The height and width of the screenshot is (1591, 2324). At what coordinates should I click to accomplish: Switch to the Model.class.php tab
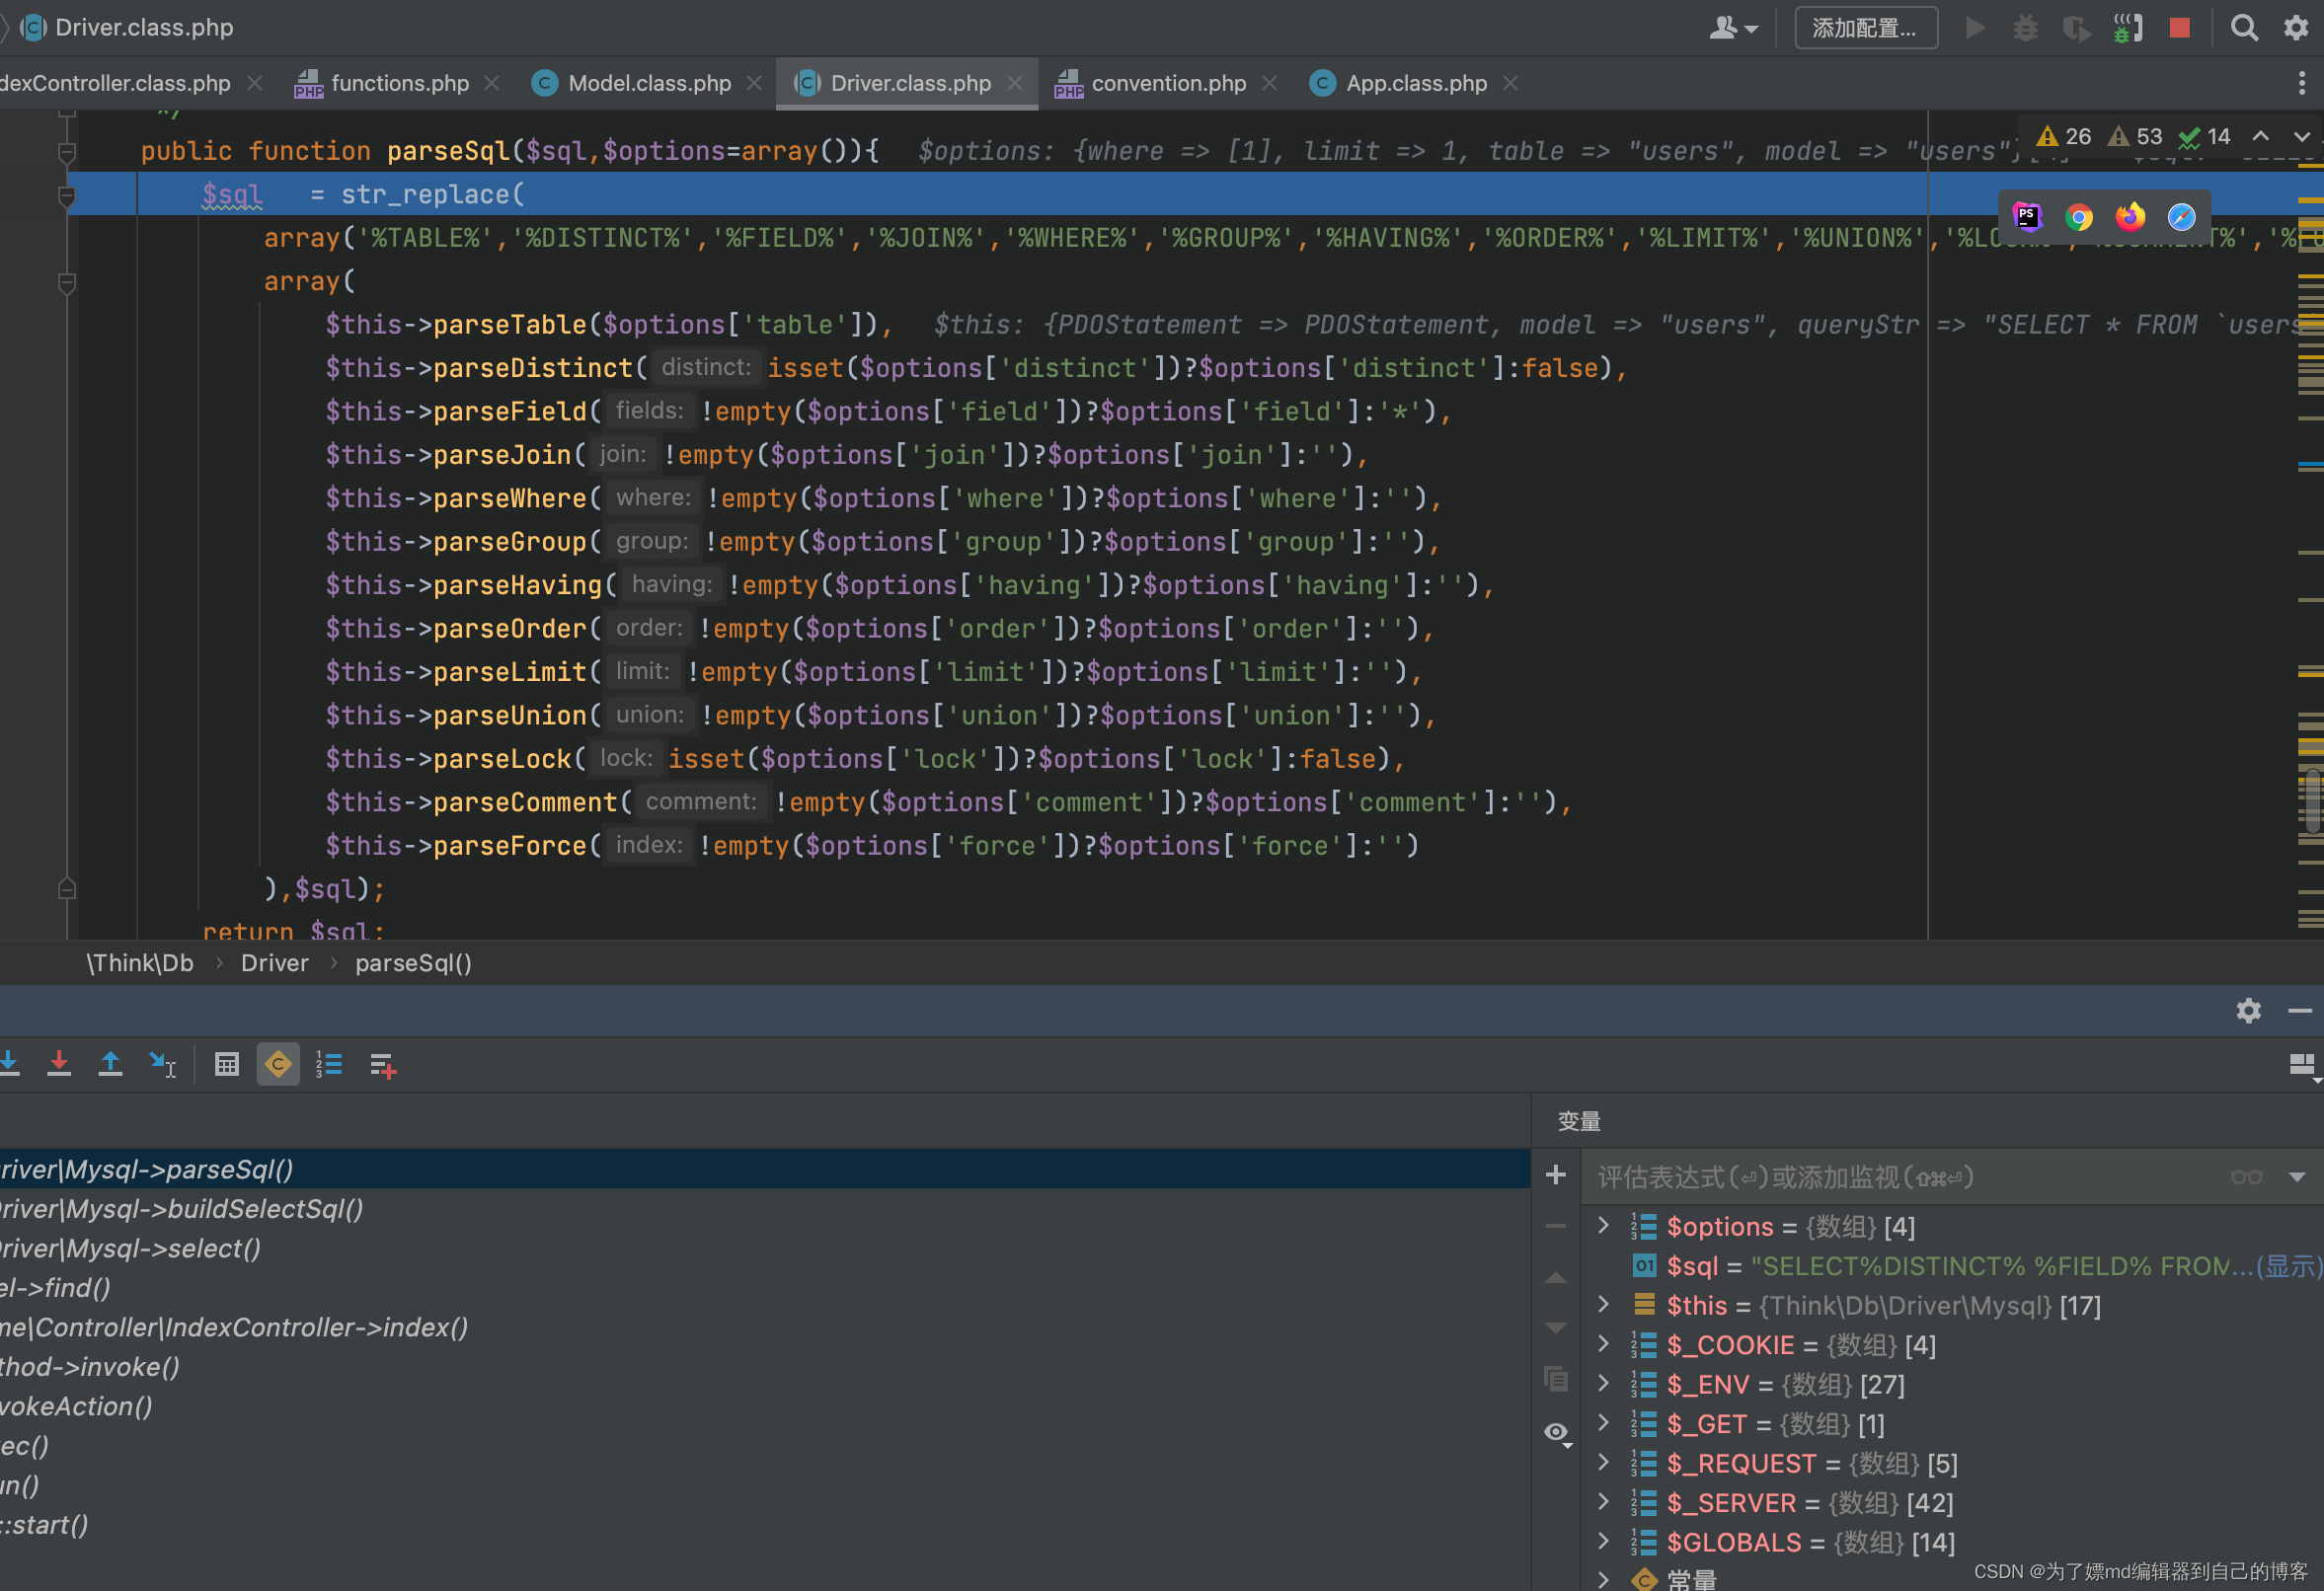click(649, 83)
